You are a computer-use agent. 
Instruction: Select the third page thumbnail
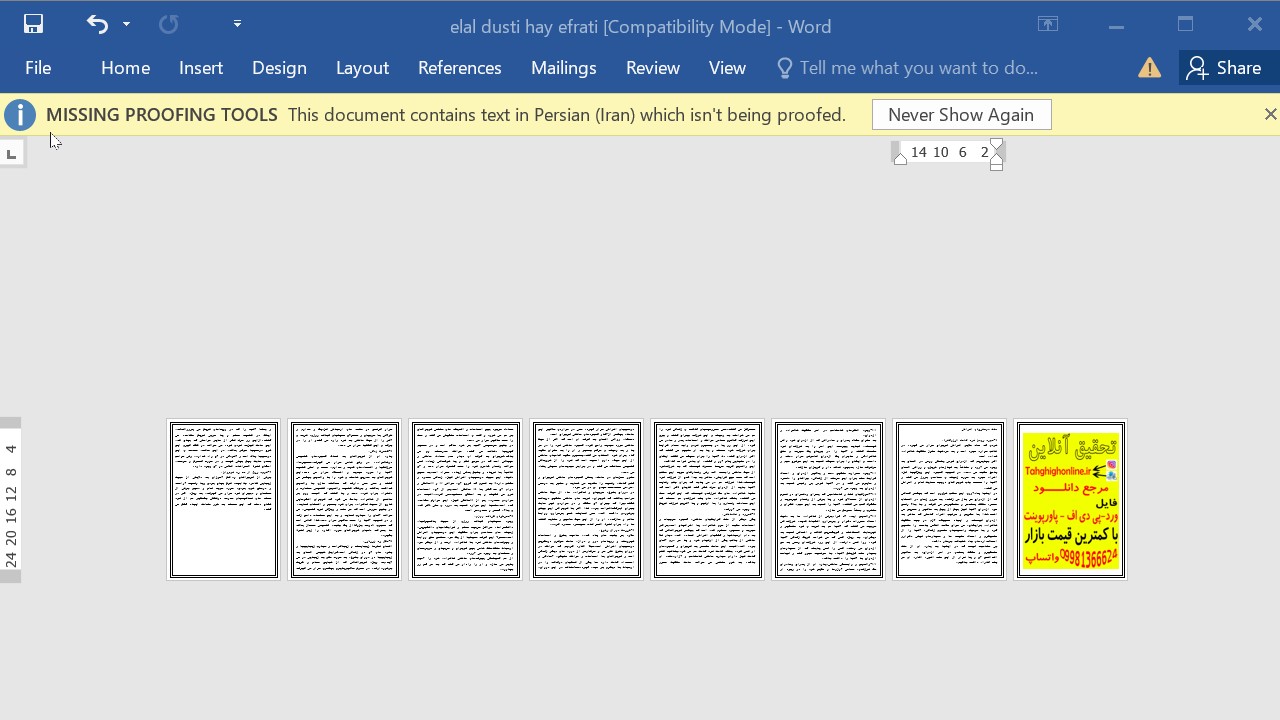[x=465, y=500]
